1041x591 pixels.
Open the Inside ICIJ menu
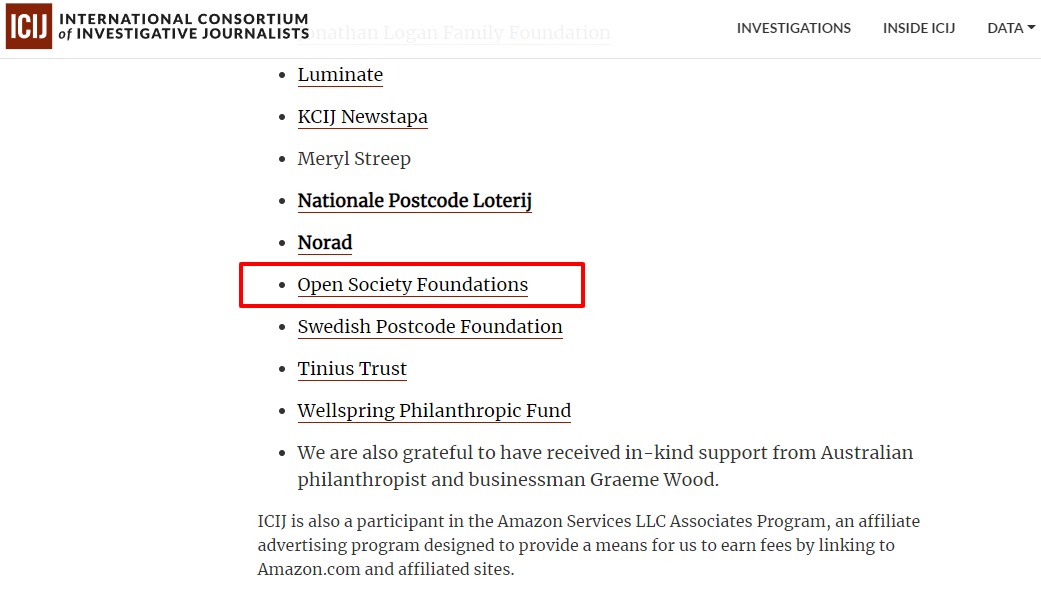point(919,28)
